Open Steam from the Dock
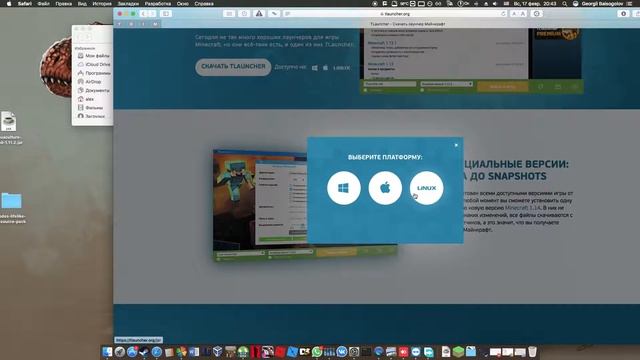Screen dimensions: 640x360 click(x=144, y=352)
